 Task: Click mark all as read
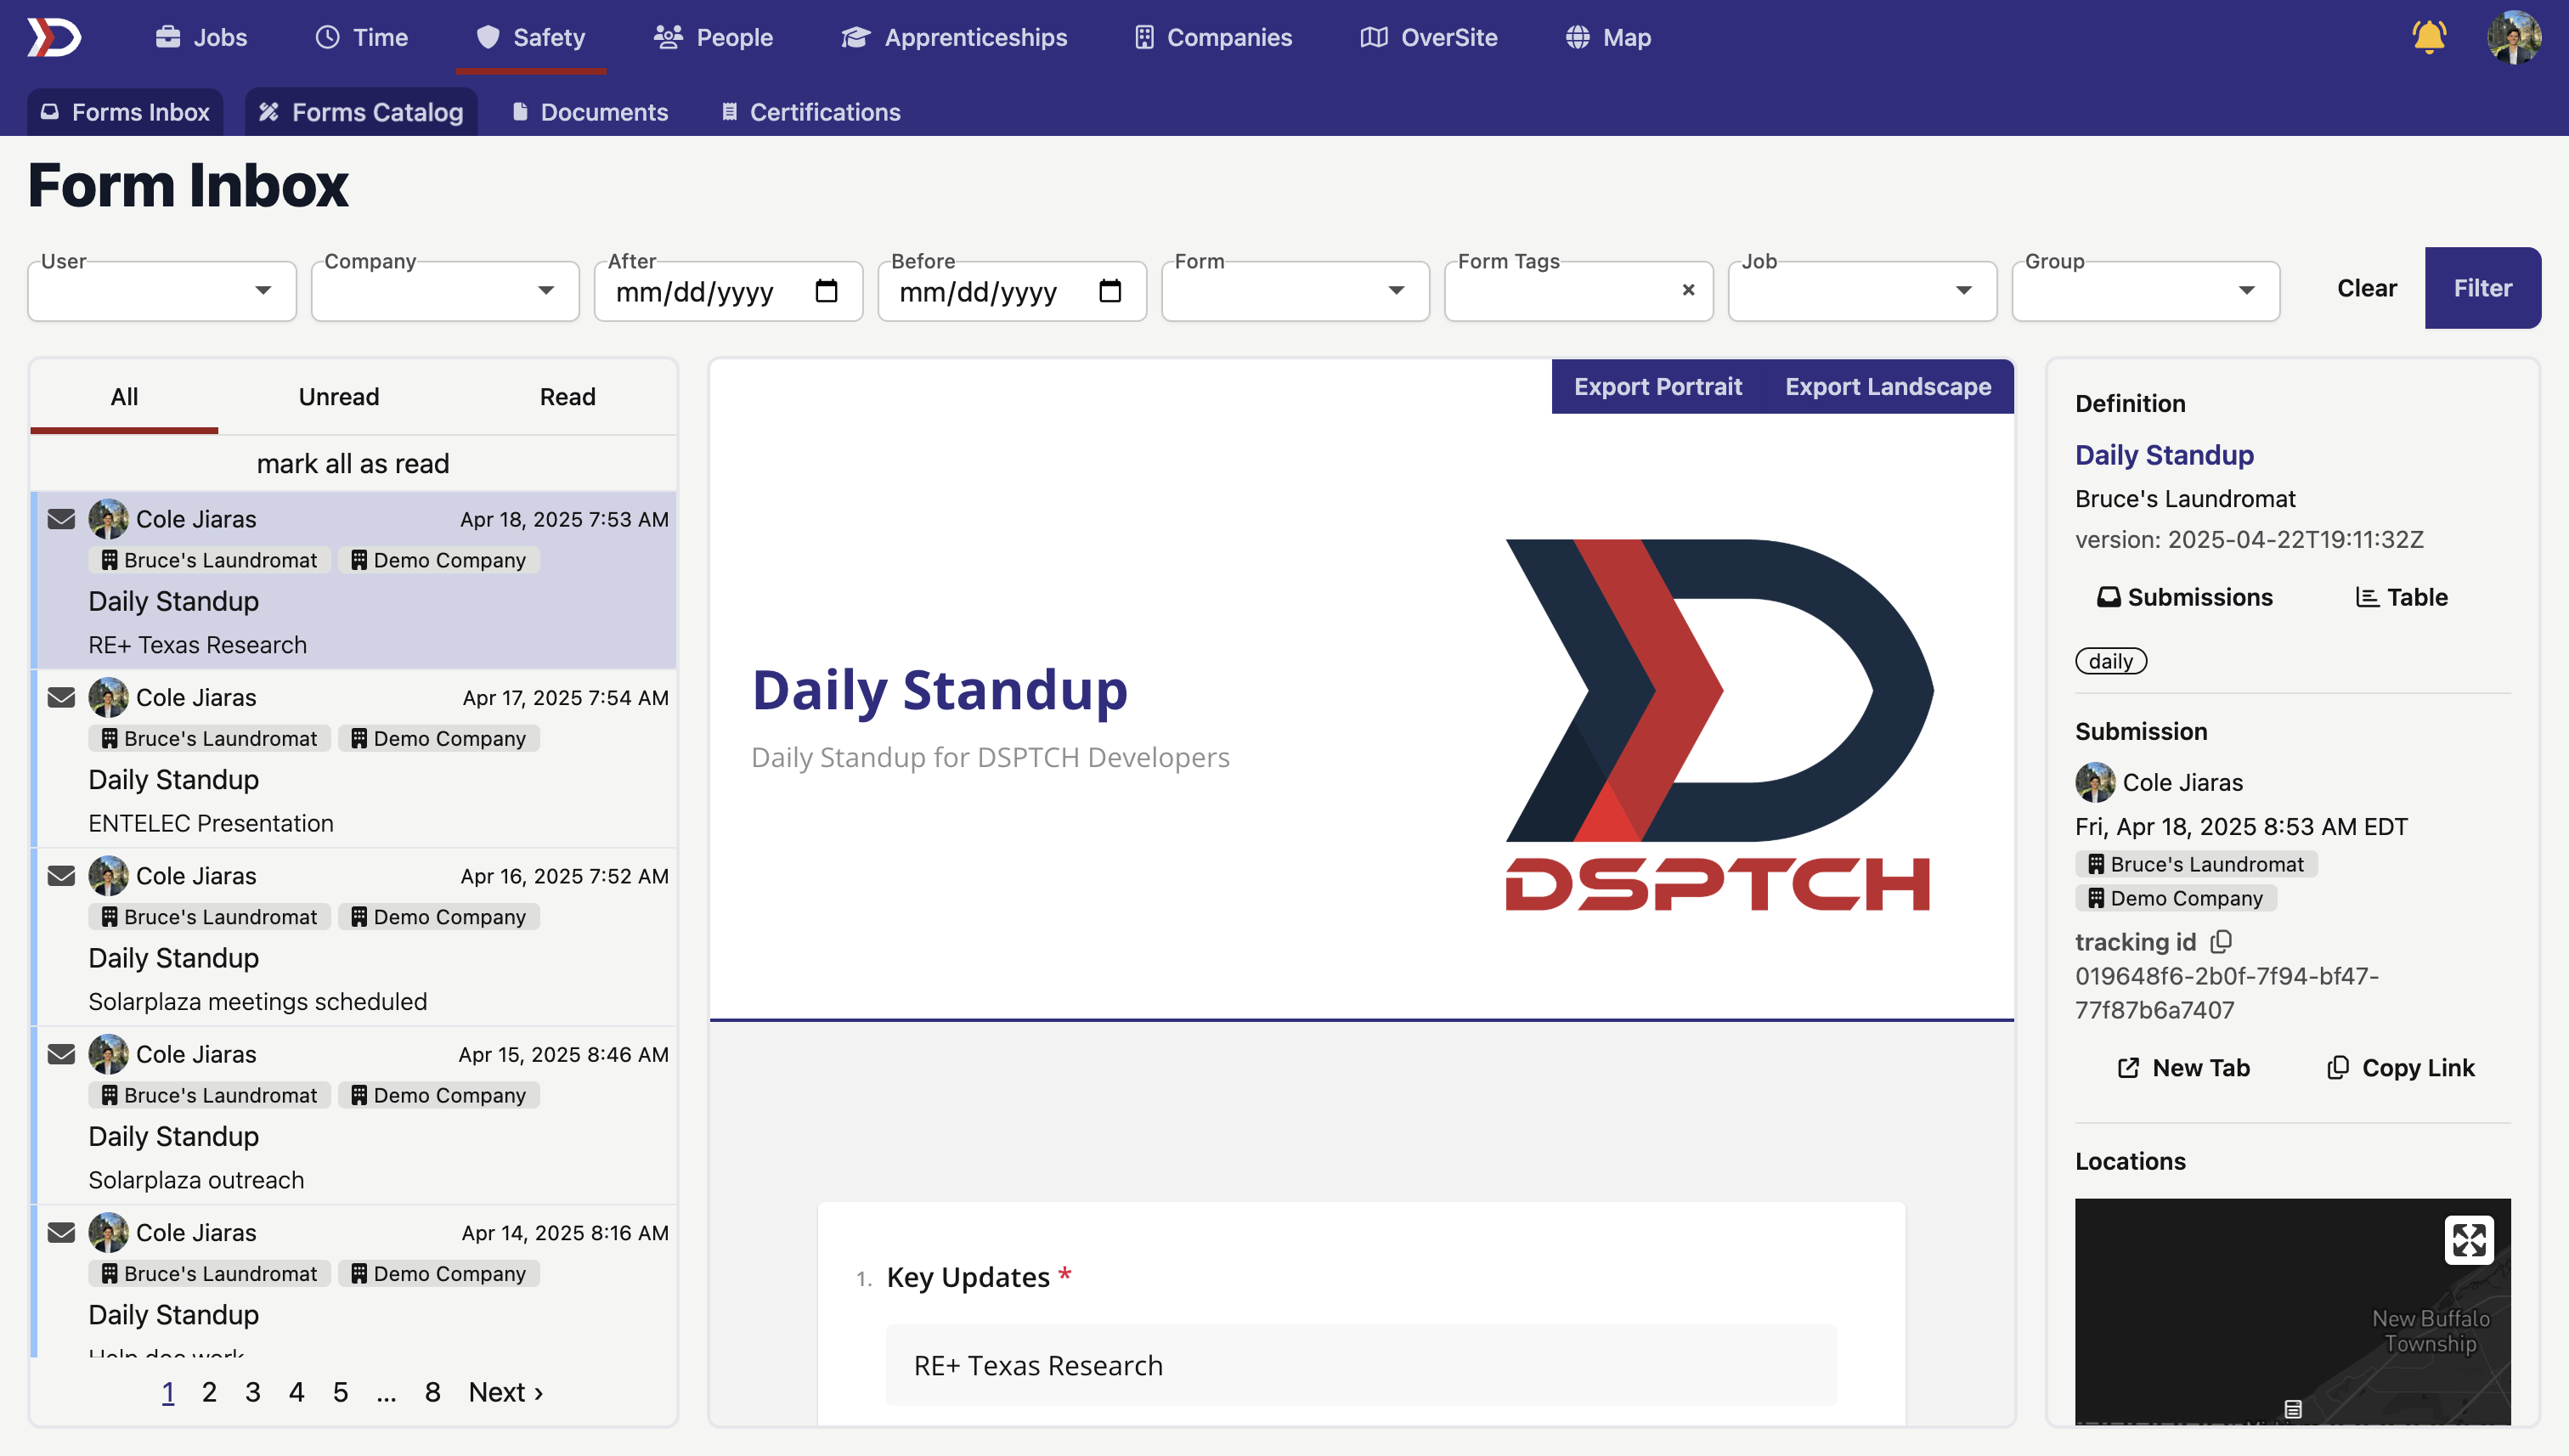[x=353, y=463]
